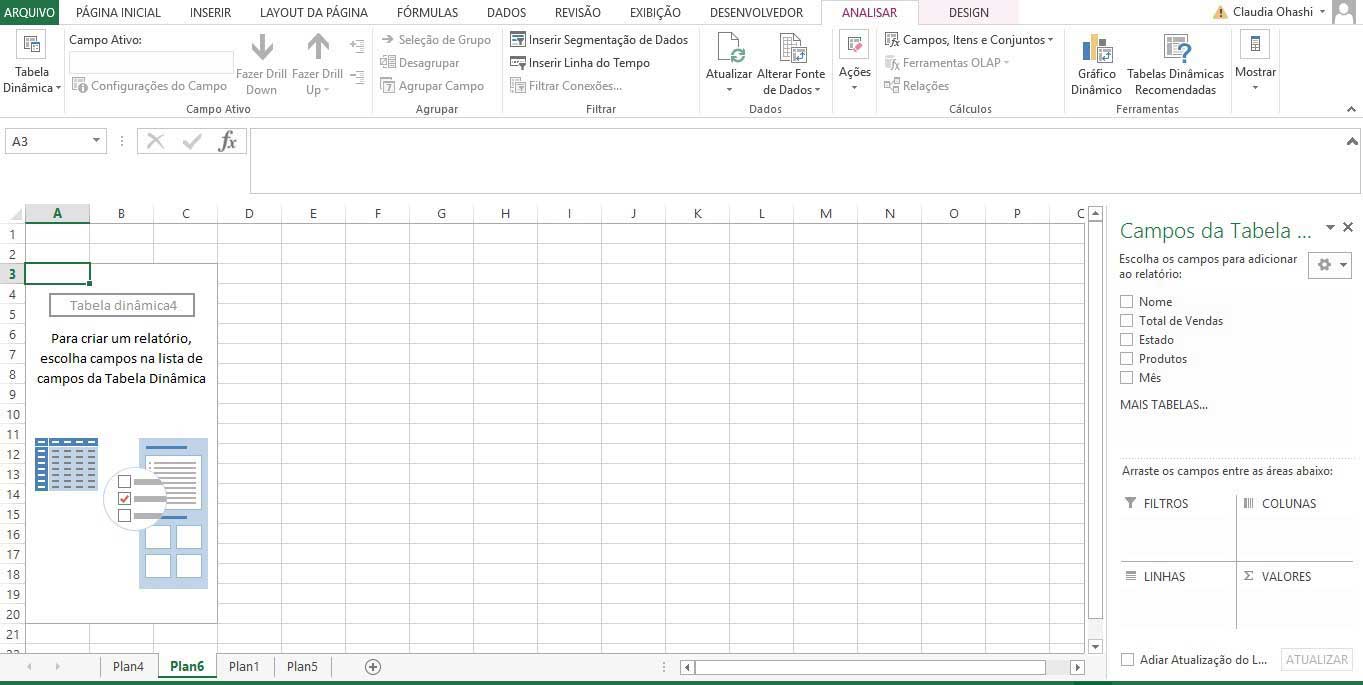Add a new sheet with plus icon
Image resolution: width=1363 pixels, height=685 pixels.
373,667
